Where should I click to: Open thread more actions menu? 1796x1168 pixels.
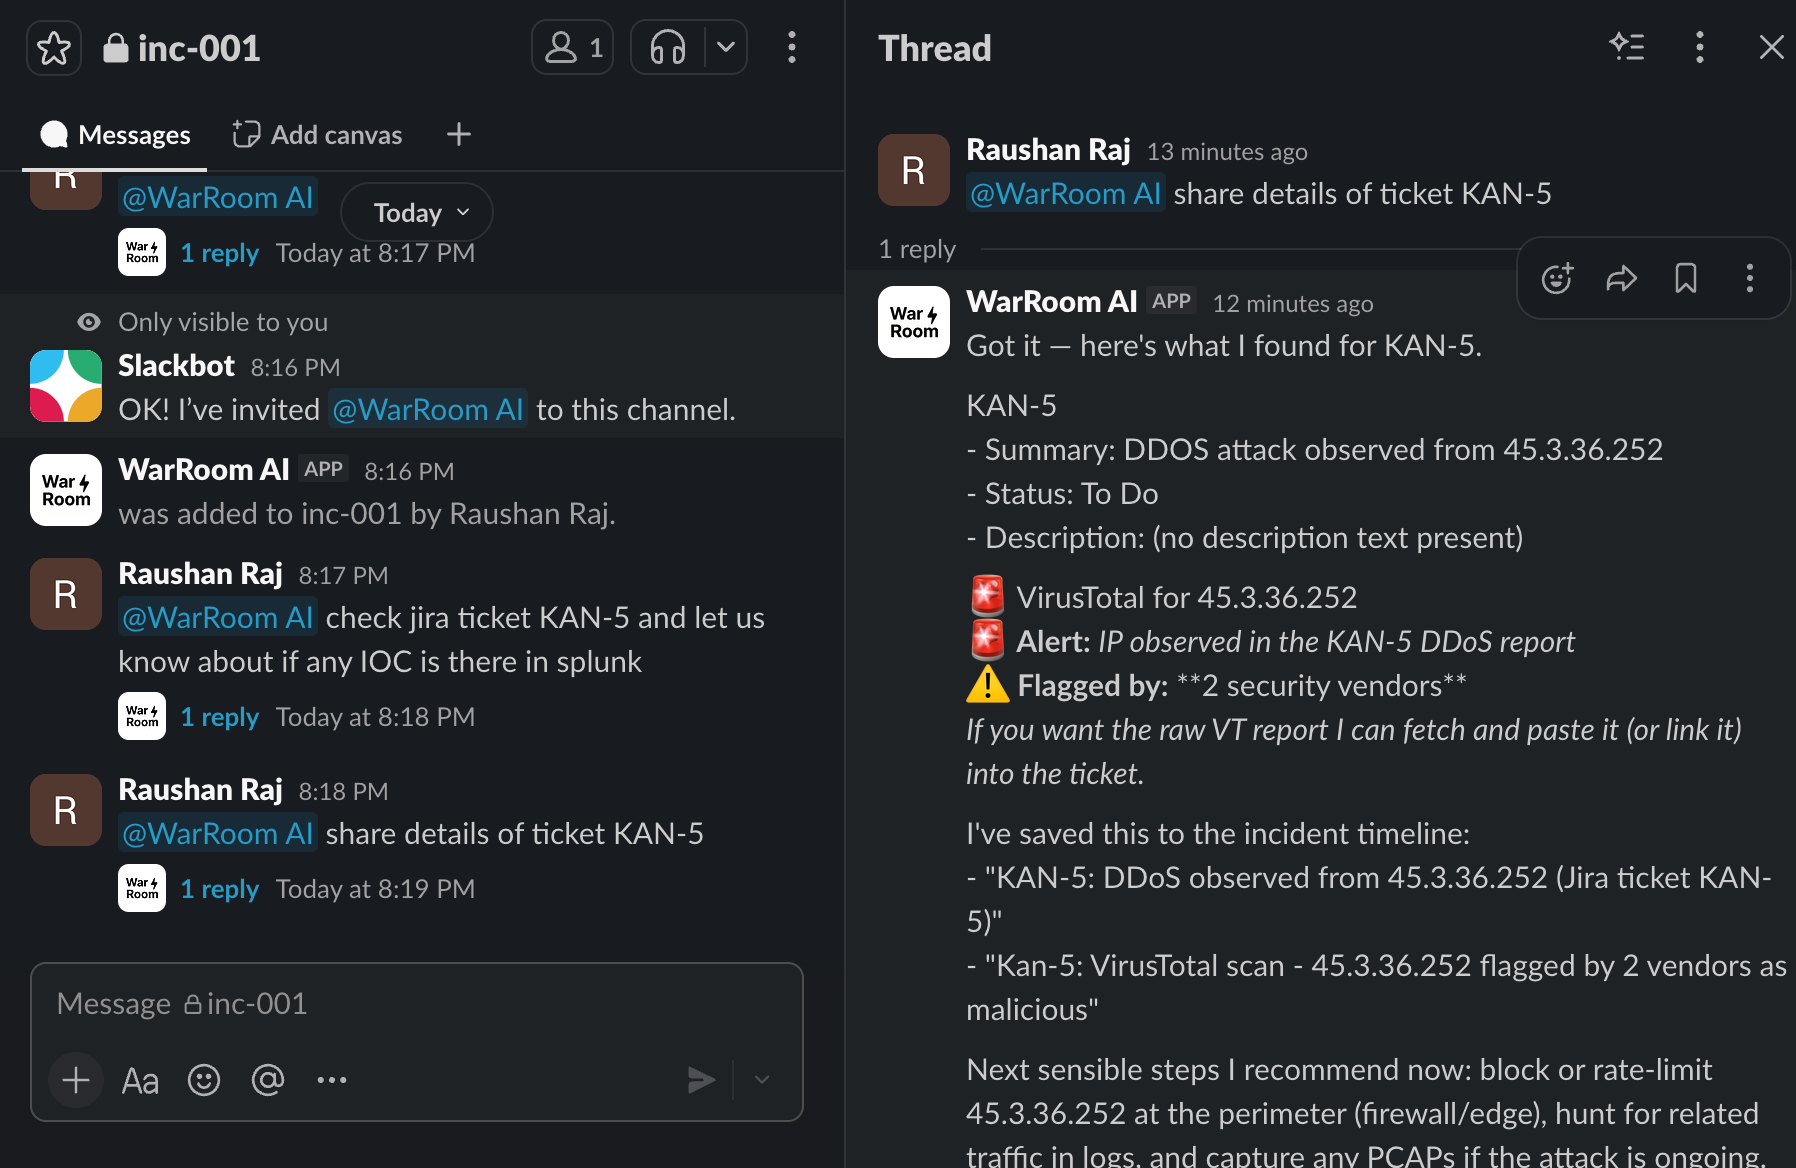(x=1700, y=47)
